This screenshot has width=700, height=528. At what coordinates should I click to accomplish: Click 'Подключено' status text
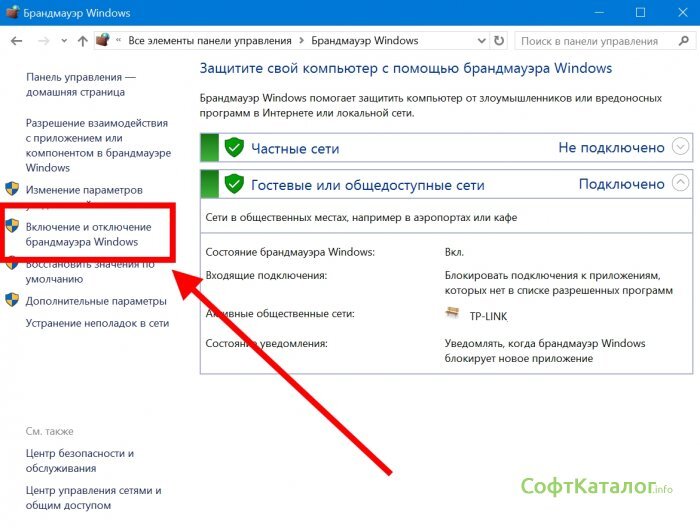[x=621, y=184]
